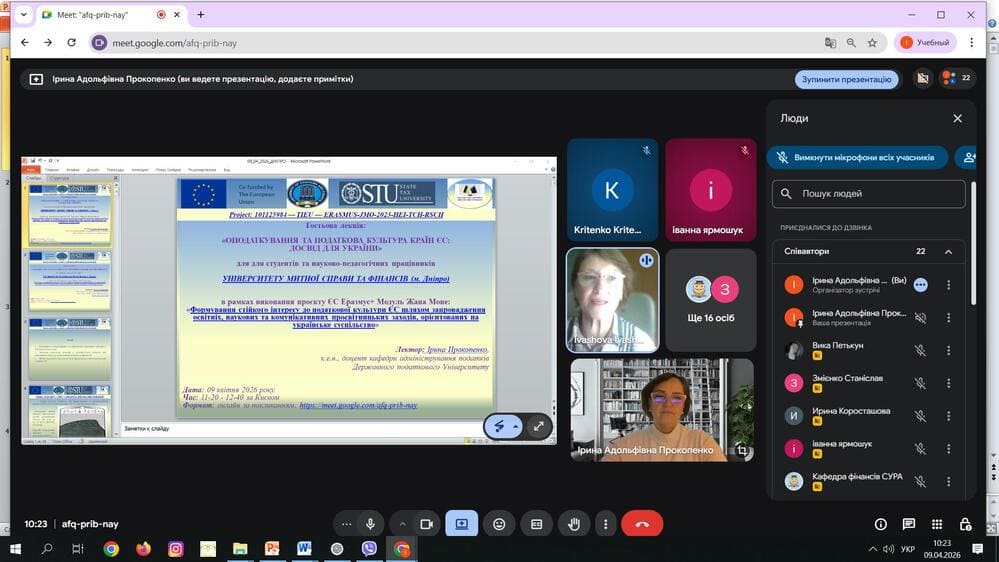The width and height of the screenshot is (999, 562).
Task: Close the Люди side panel
Action: click(x=957, y=118)
